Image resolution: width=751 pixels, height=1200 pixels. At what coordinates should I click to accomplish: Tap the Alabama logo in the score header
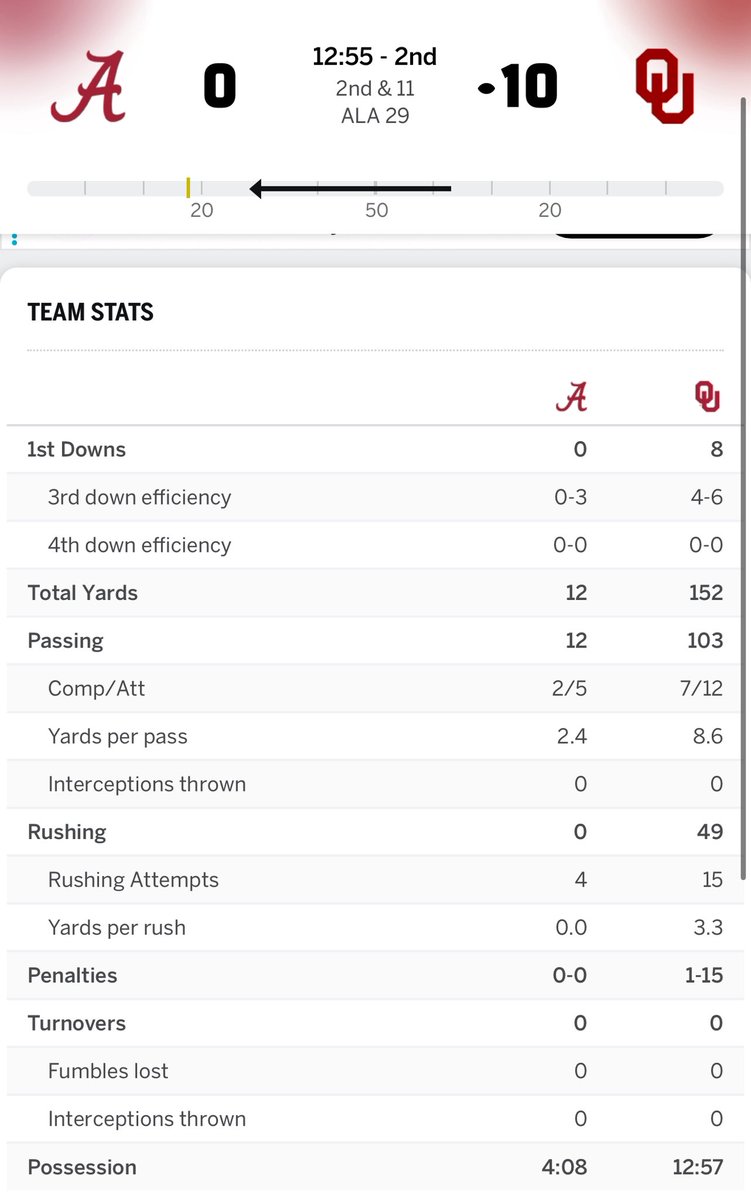[88, 86]
